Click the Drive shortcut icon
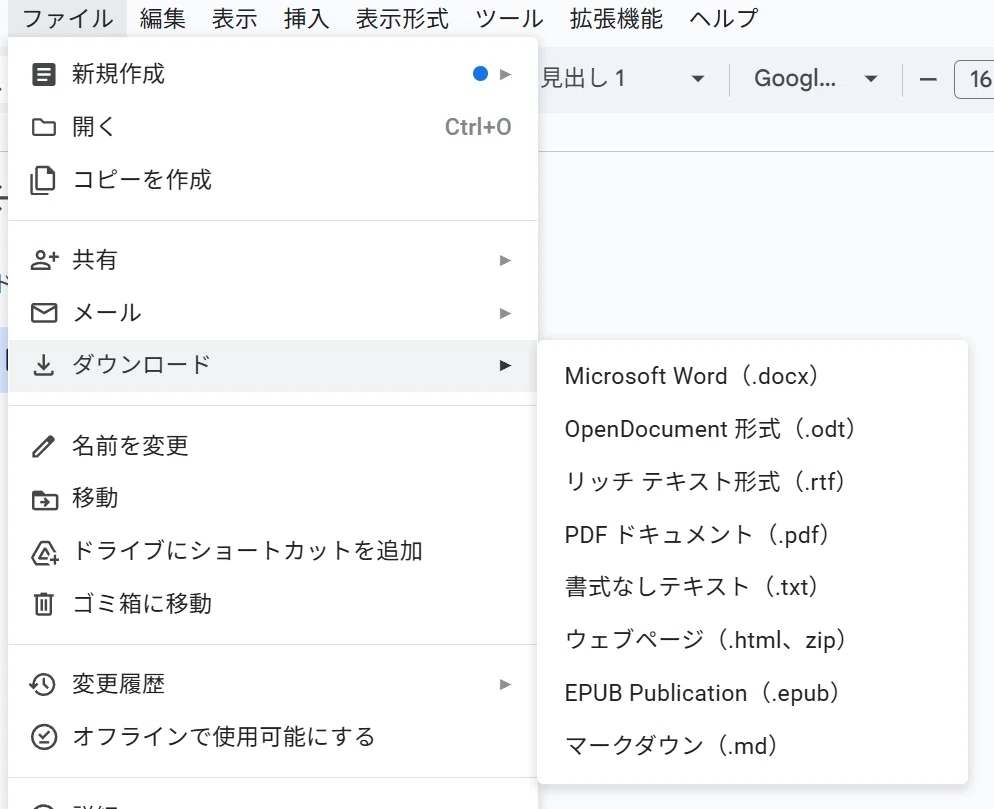The height and width of the screenshot is (809, 994). [44, 553]
